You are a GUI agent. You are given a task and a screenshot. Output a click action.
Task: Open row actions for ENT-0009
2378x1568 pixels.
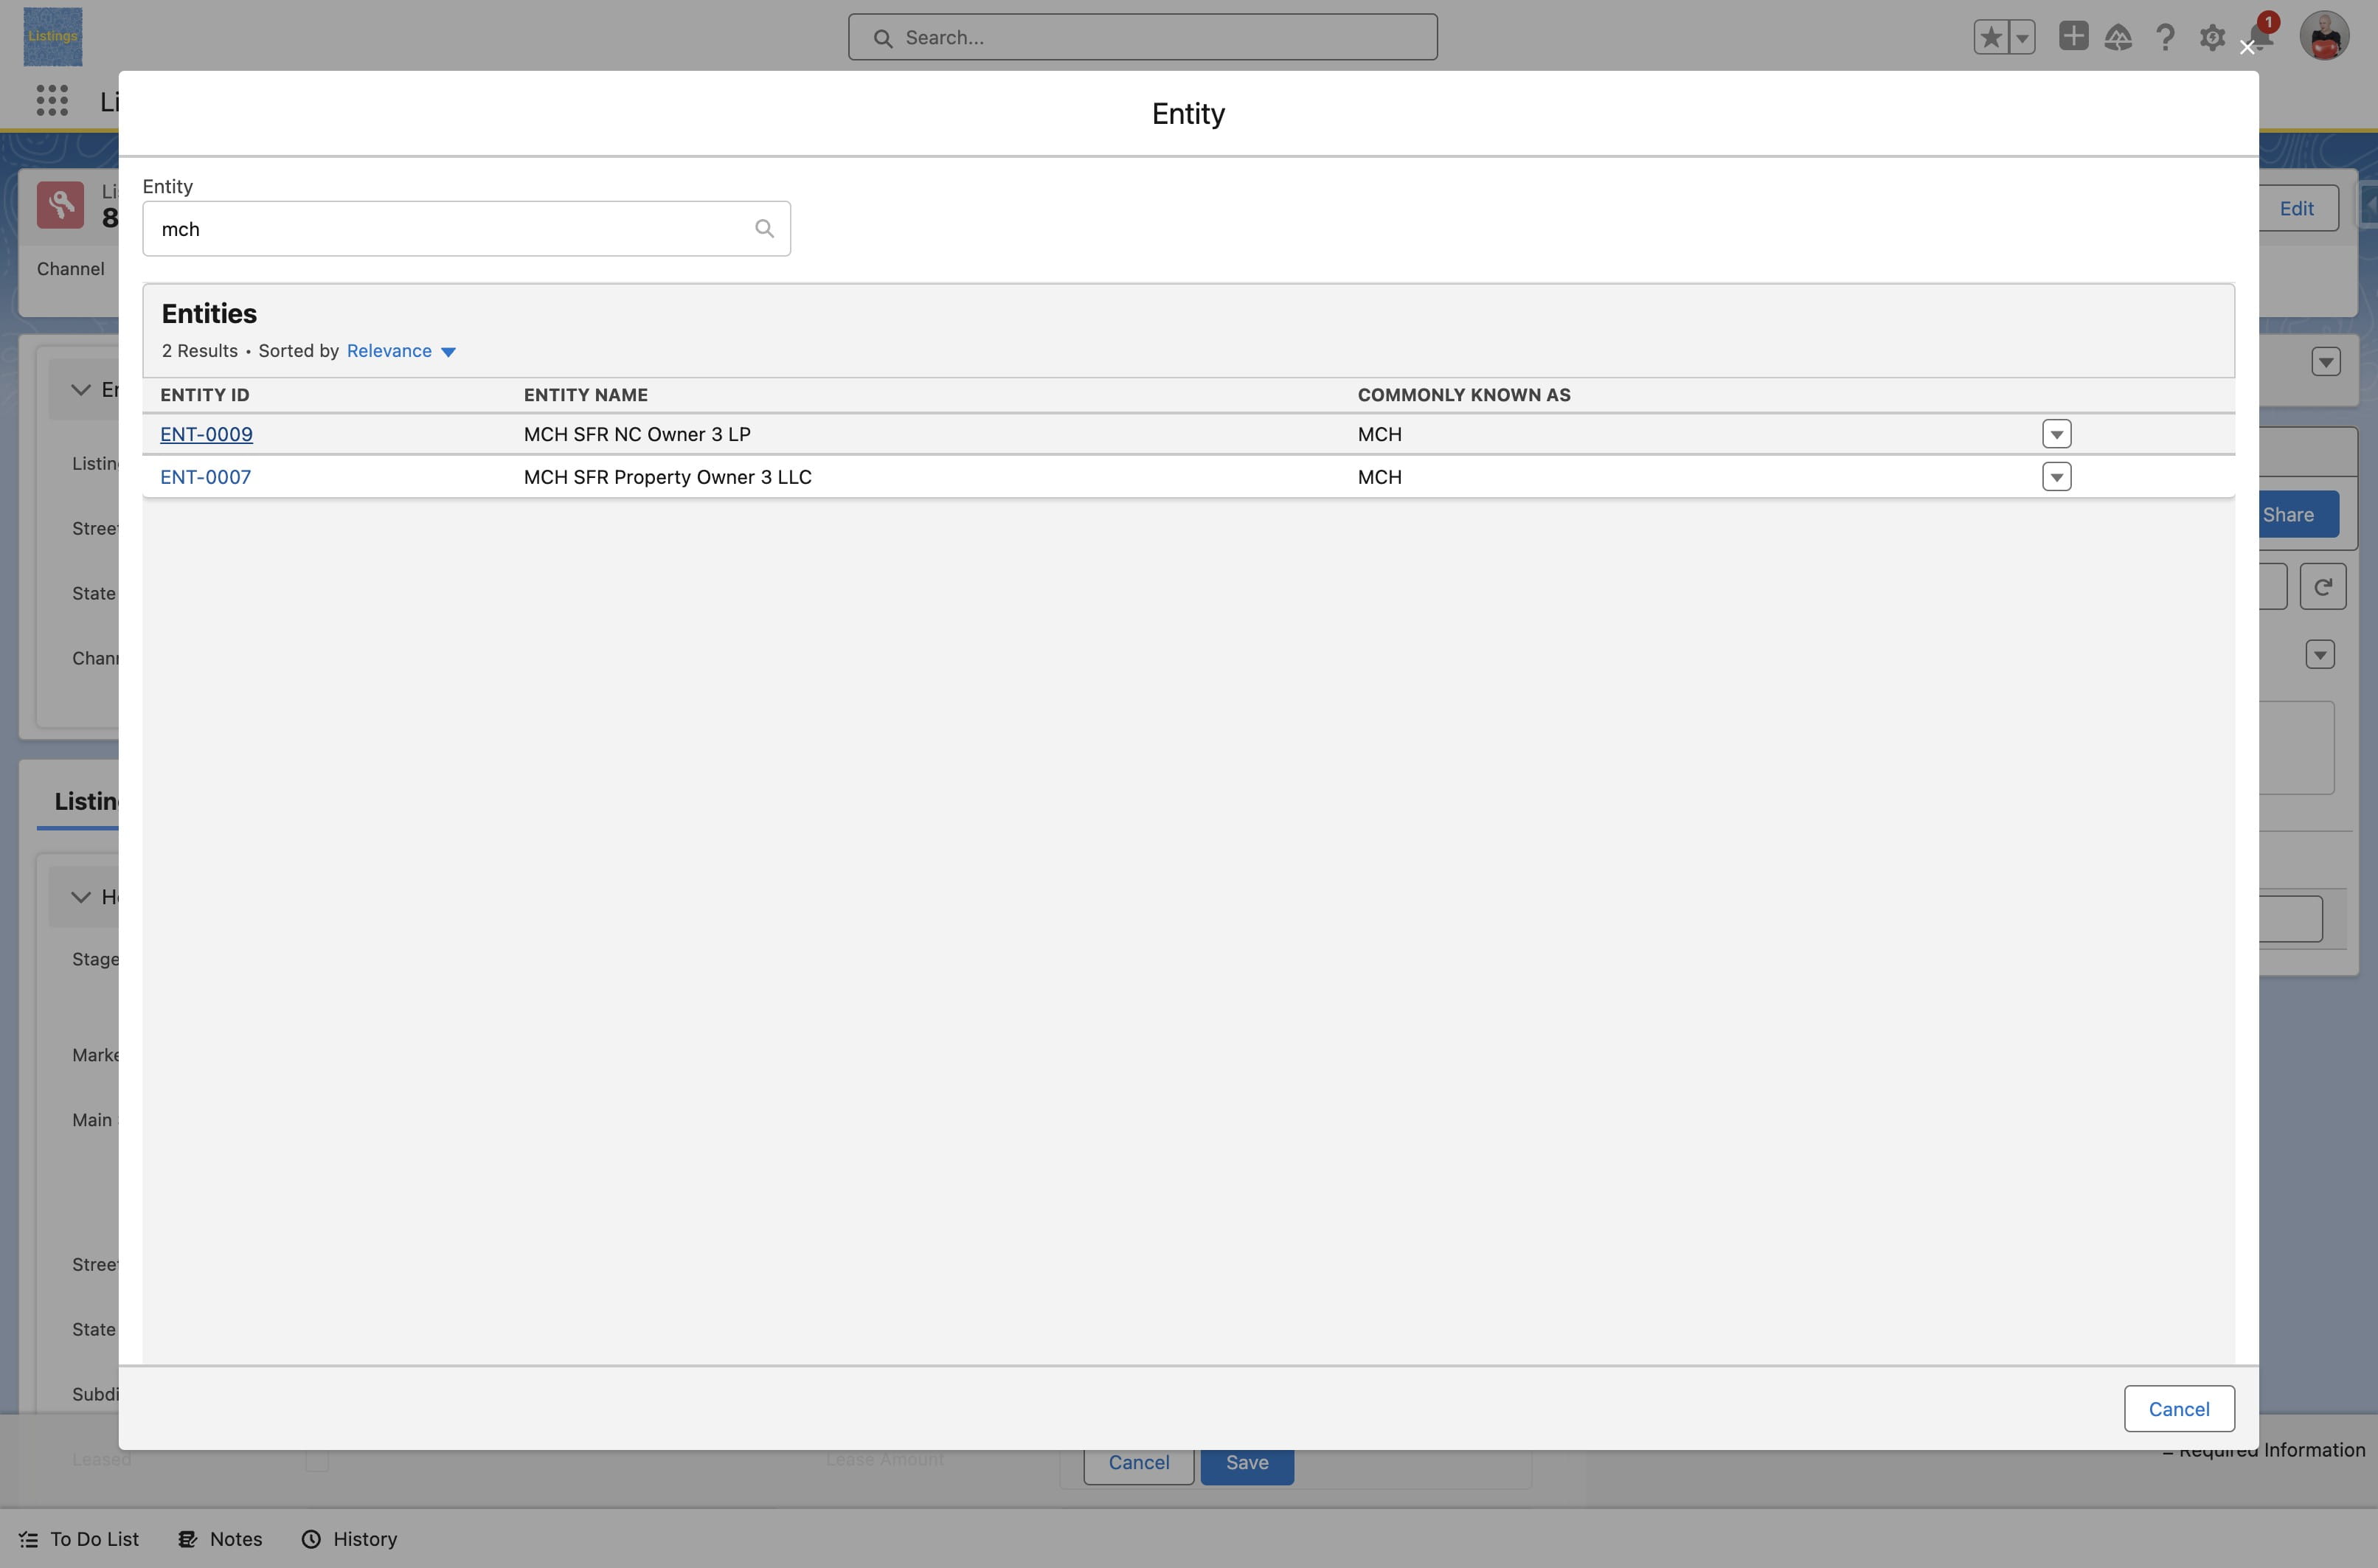click(x=2056, y=434)
